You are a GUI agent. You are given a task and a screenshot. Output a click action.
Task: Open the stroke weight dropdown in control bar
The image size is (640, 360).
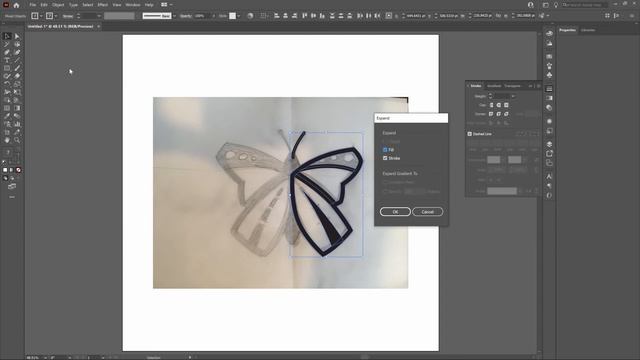point(99,16)
